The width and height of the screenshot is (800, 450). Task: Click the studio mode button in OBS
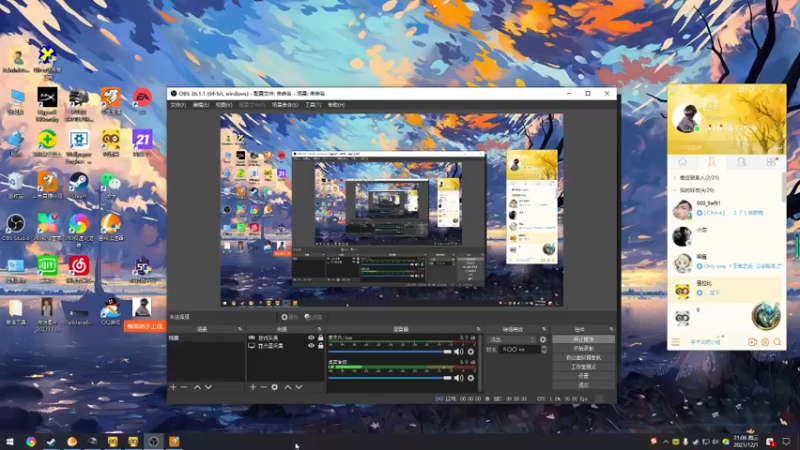point(583,367)
